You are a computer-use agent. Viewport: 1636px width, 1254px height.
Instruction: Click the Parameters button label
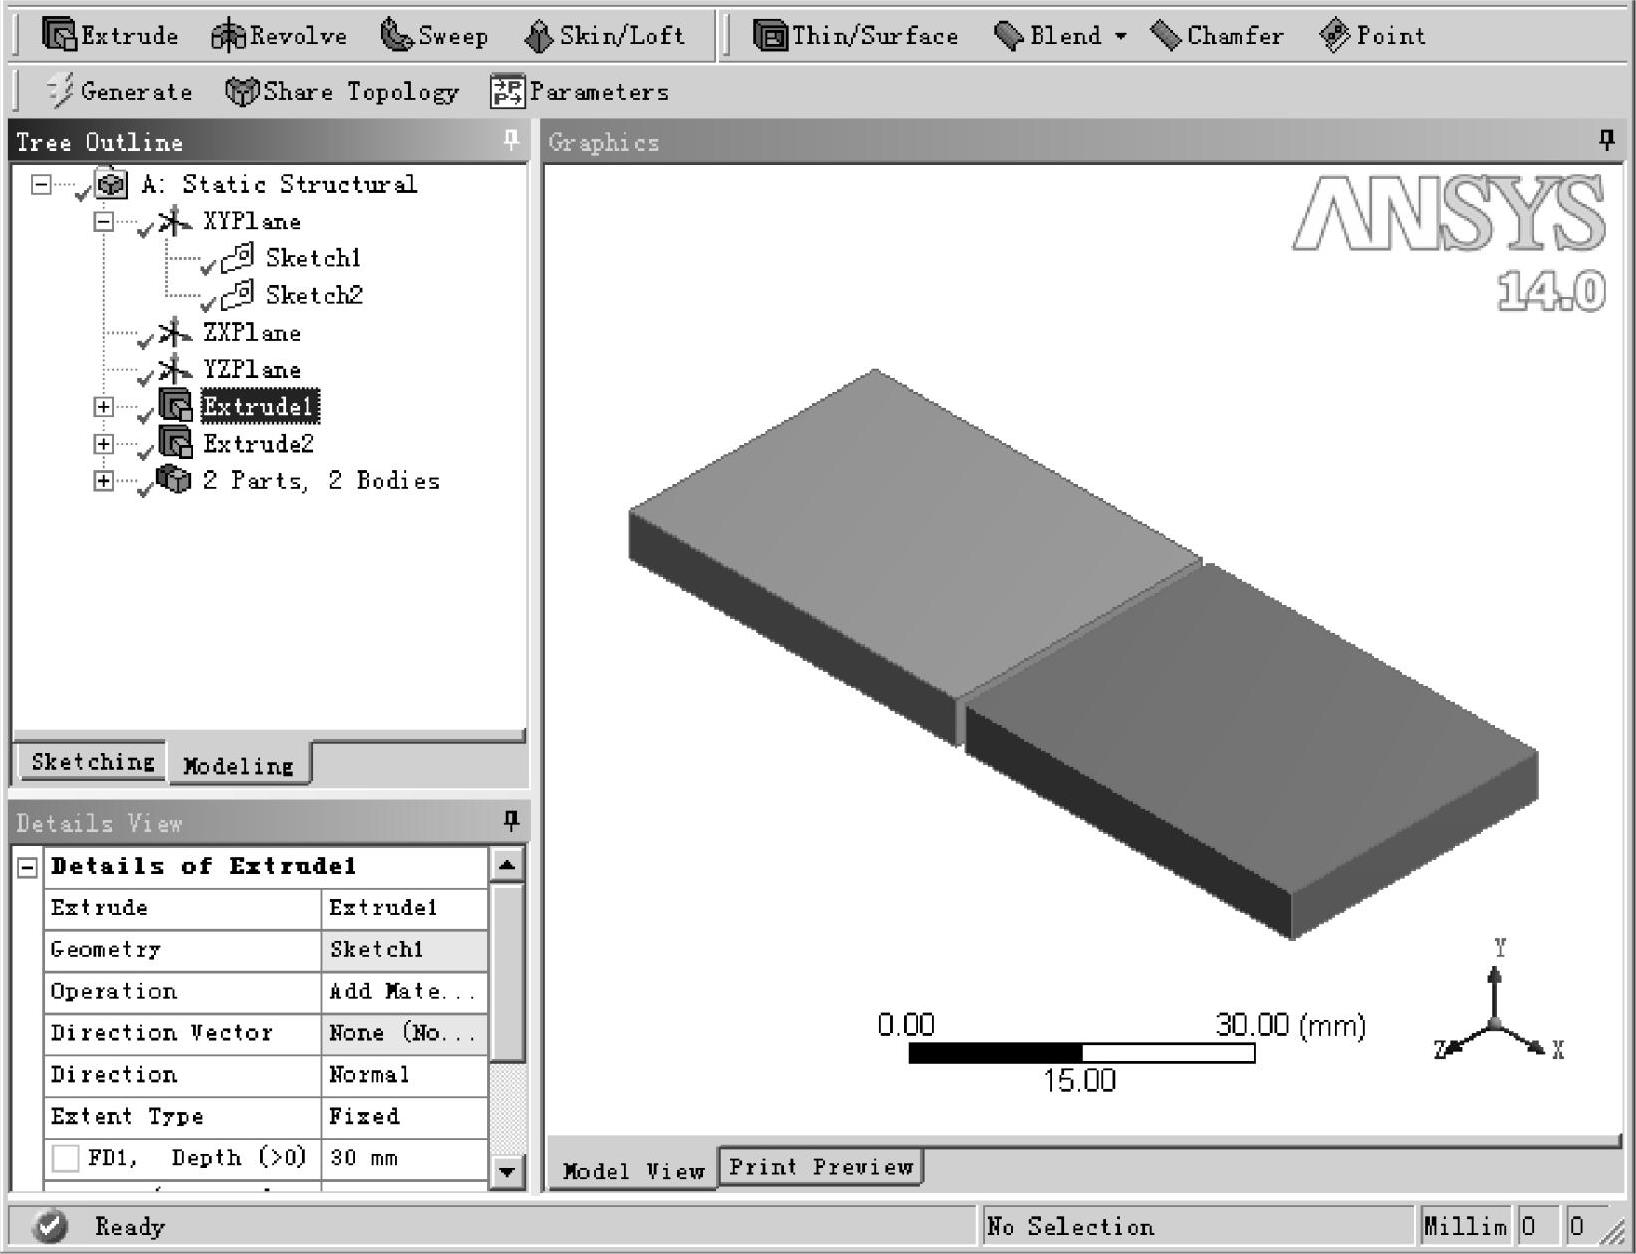click(599, 92)
